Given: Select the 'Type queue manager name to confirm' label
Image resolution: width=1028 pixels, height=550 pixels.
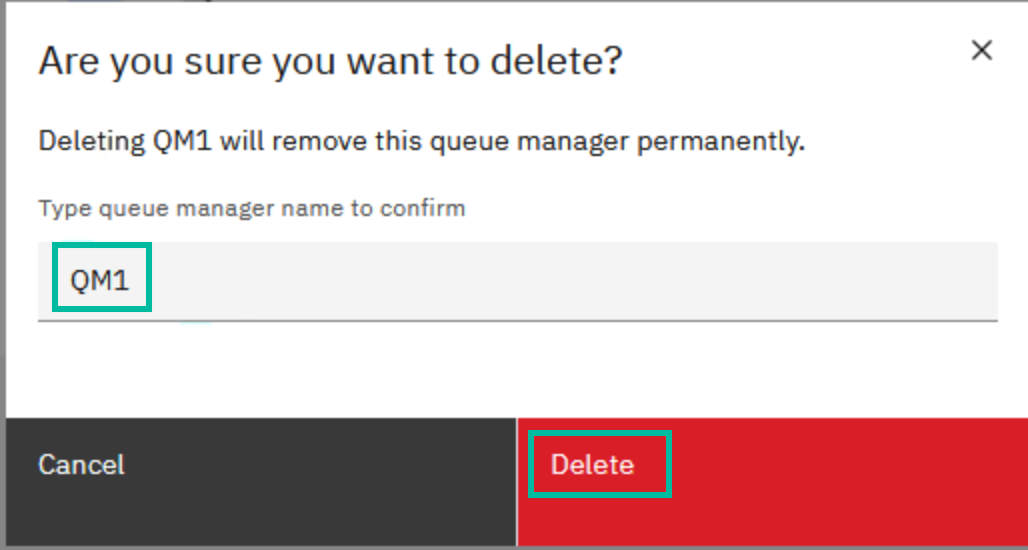Looking at the screenshot, I should pos(252,208).
